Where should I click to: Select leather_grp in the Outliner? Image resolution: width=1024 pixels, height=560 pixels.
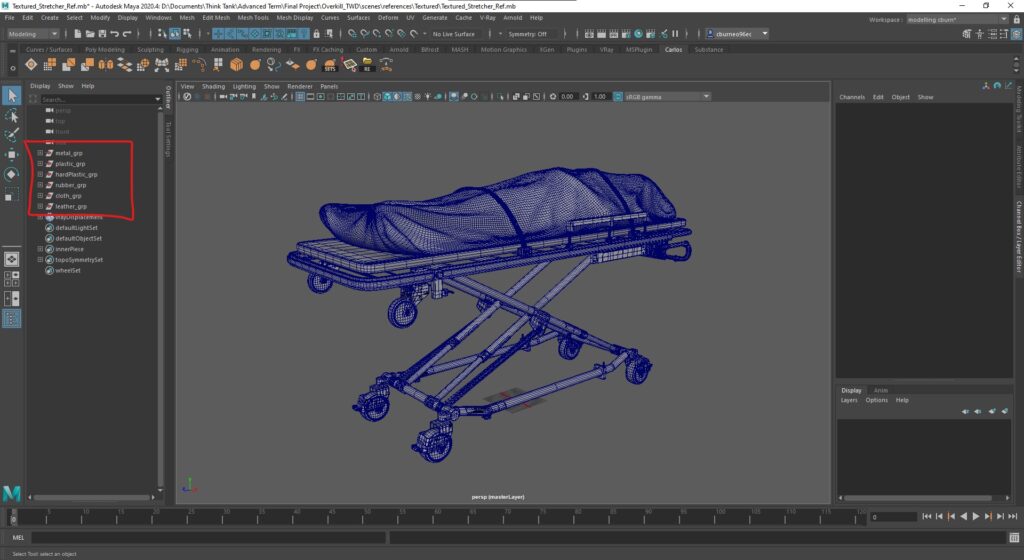click(x=70, y=207)
